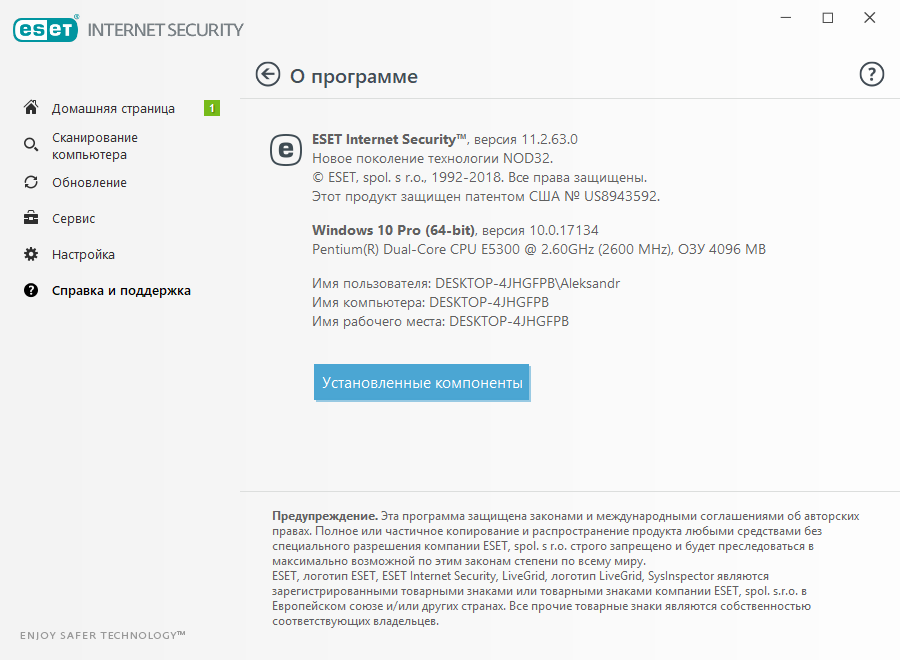900x660 pixels.
Task: Minimize the ESET window
Action: pyautogui.click(x=786, y=18)
